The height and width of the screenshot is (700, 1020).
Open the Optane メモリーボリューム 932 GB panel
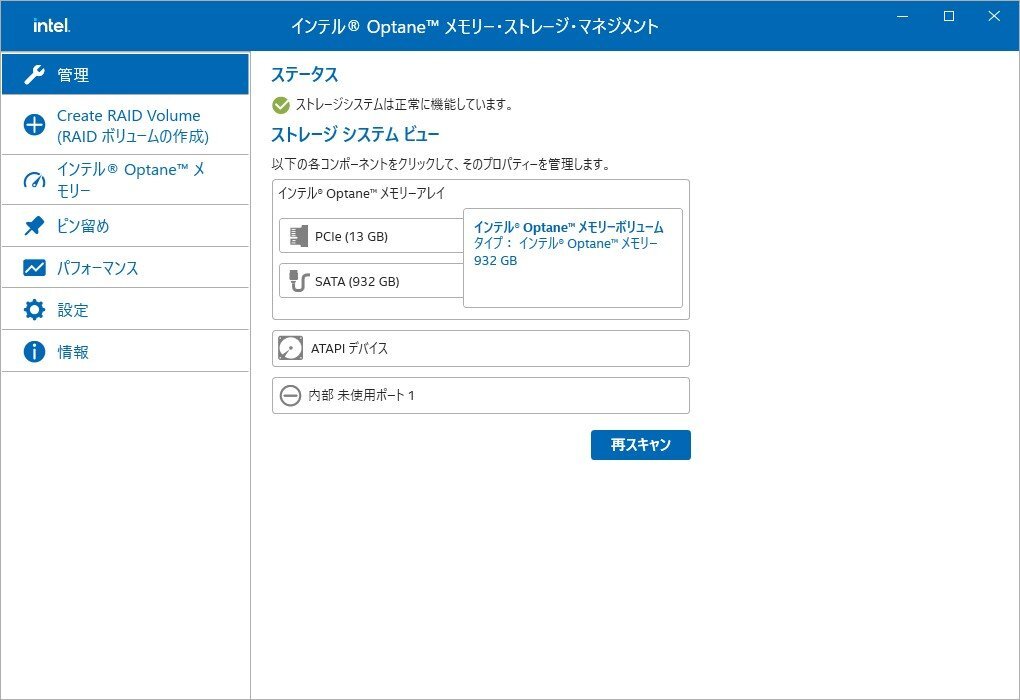pyautogui.click(x=573, y=258)
